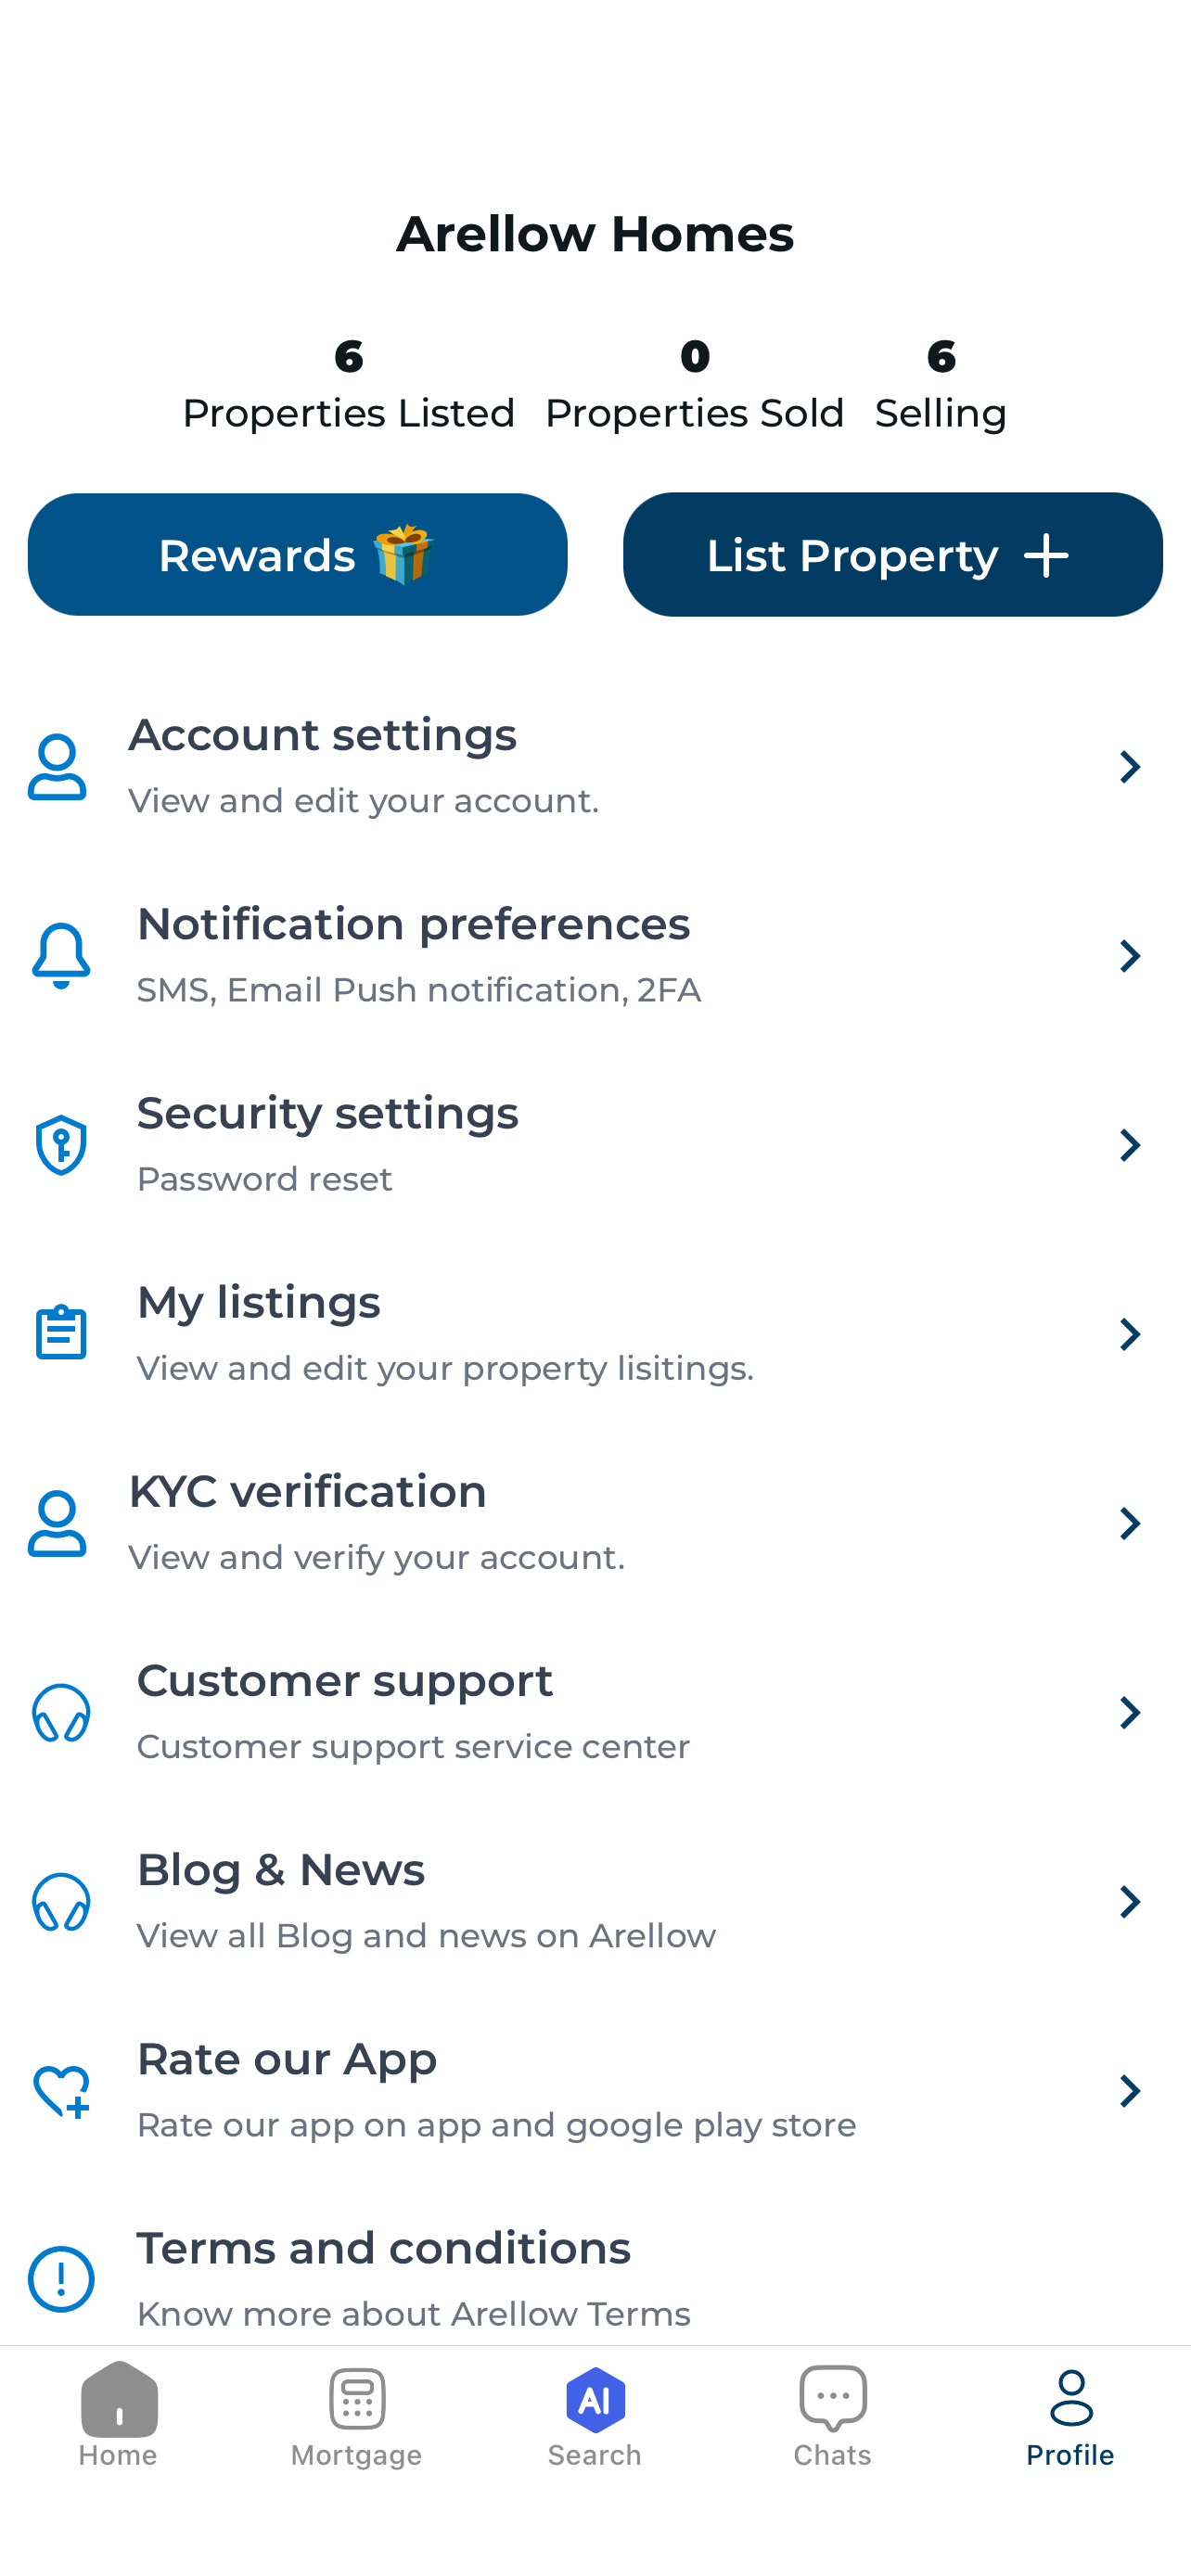Open the AI Search tab
The height and width of the screenshot is (2576, 1191).
click(595, 2416)
